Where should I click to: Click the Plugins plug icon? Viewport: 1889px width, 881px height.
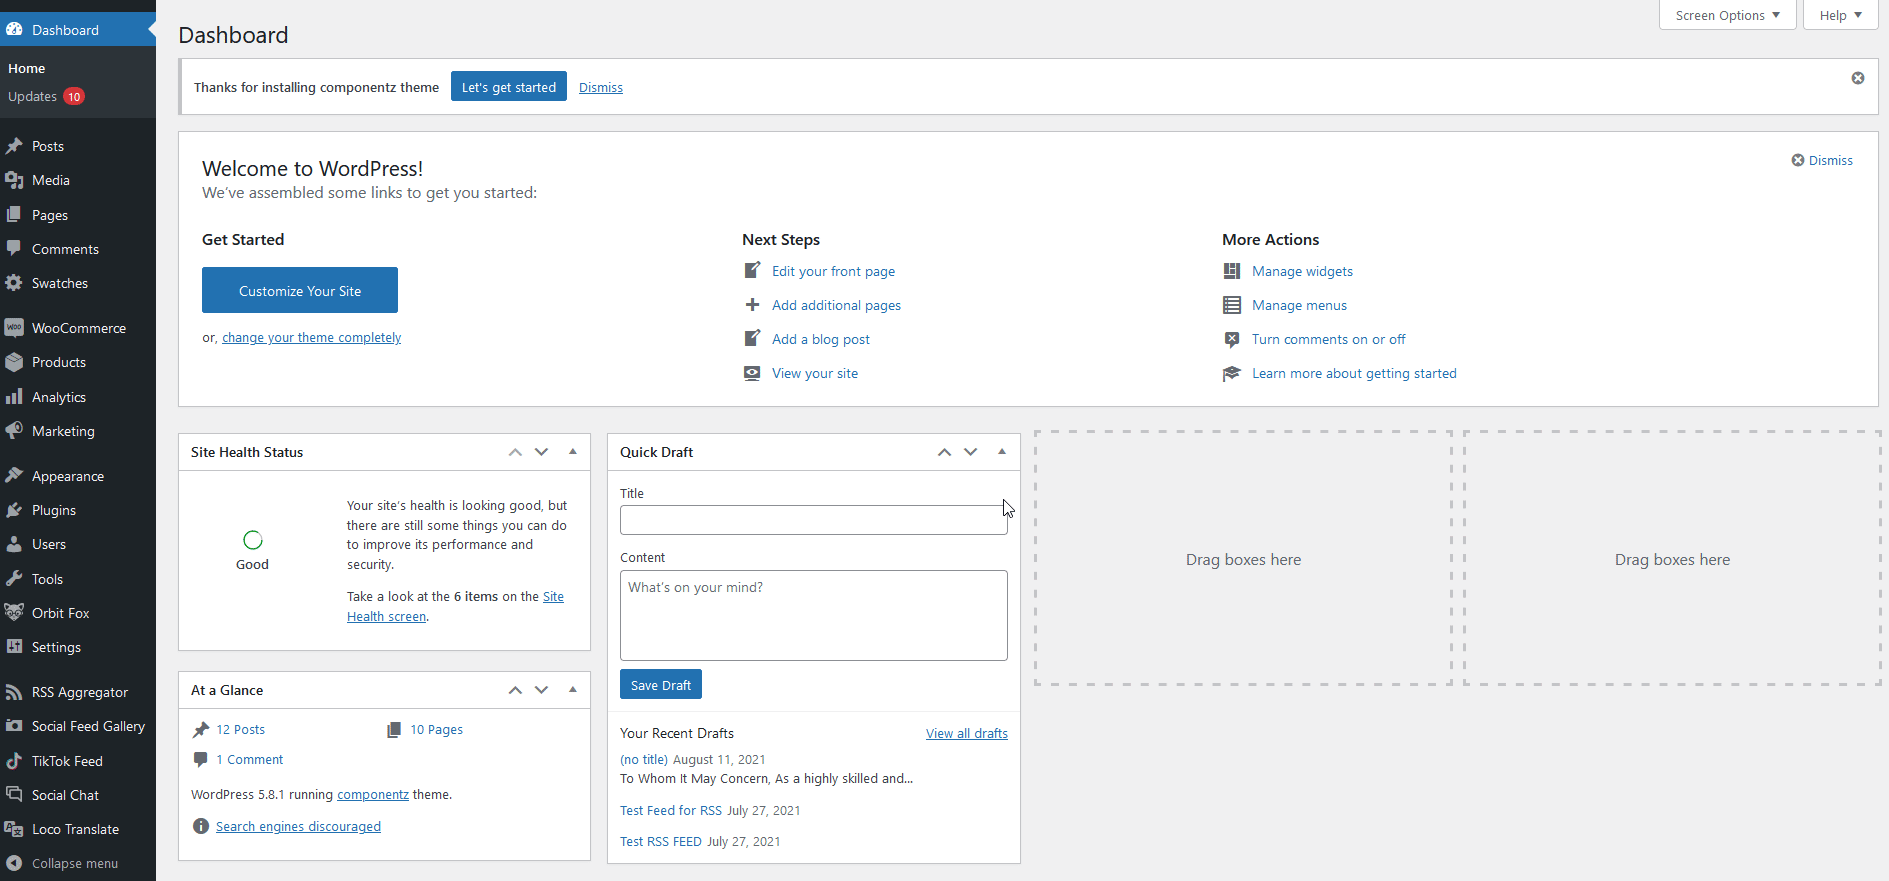(14, 510)
